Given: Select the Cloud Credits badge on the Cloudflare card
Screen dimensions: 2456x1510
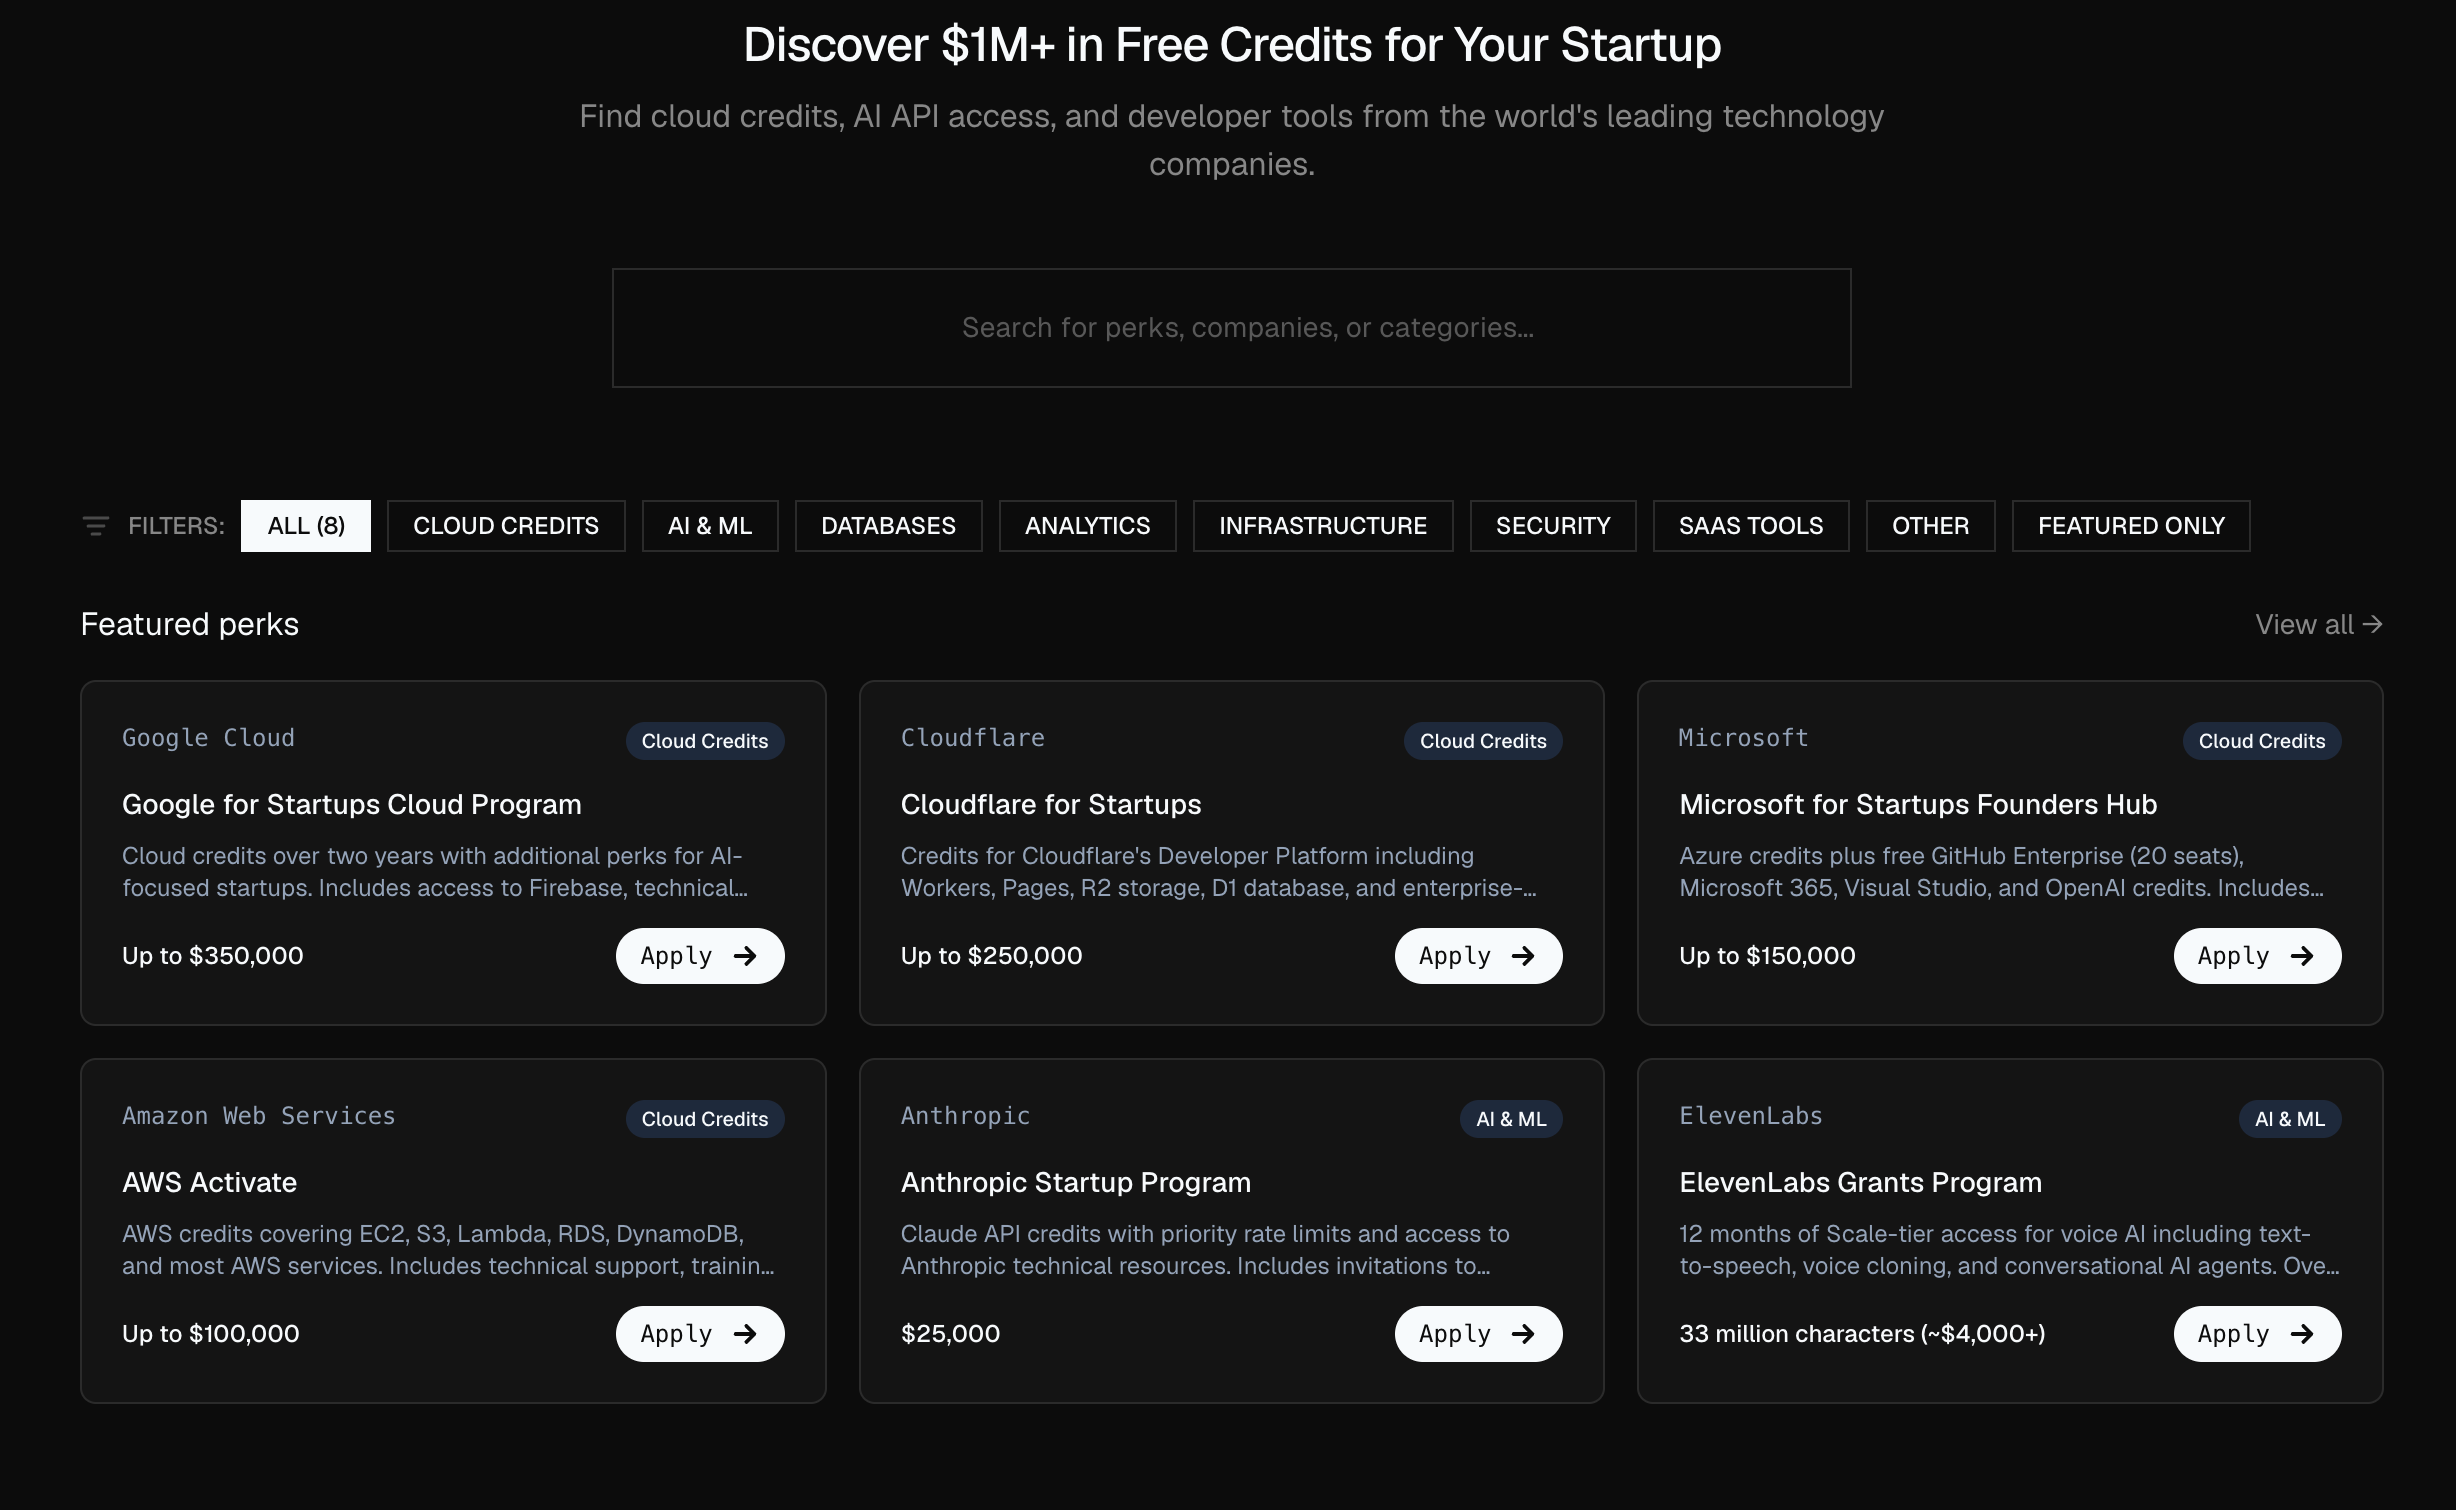Looking at the screenshot, I should click(1482, 740).
